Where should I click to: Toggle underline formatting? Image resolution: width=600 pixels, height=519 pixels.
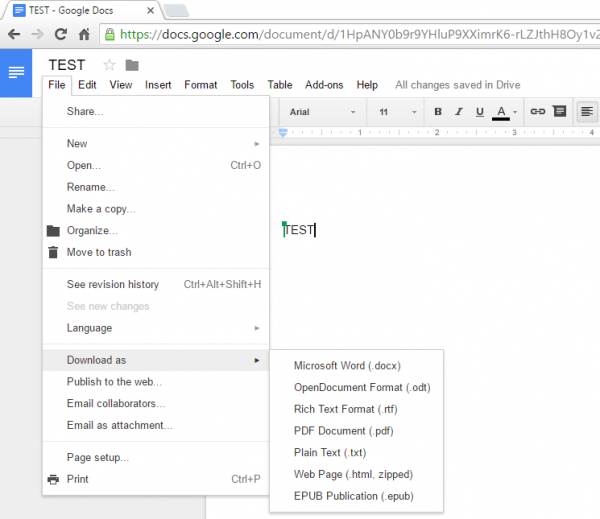pyautogui.click(x=479, y=112)
